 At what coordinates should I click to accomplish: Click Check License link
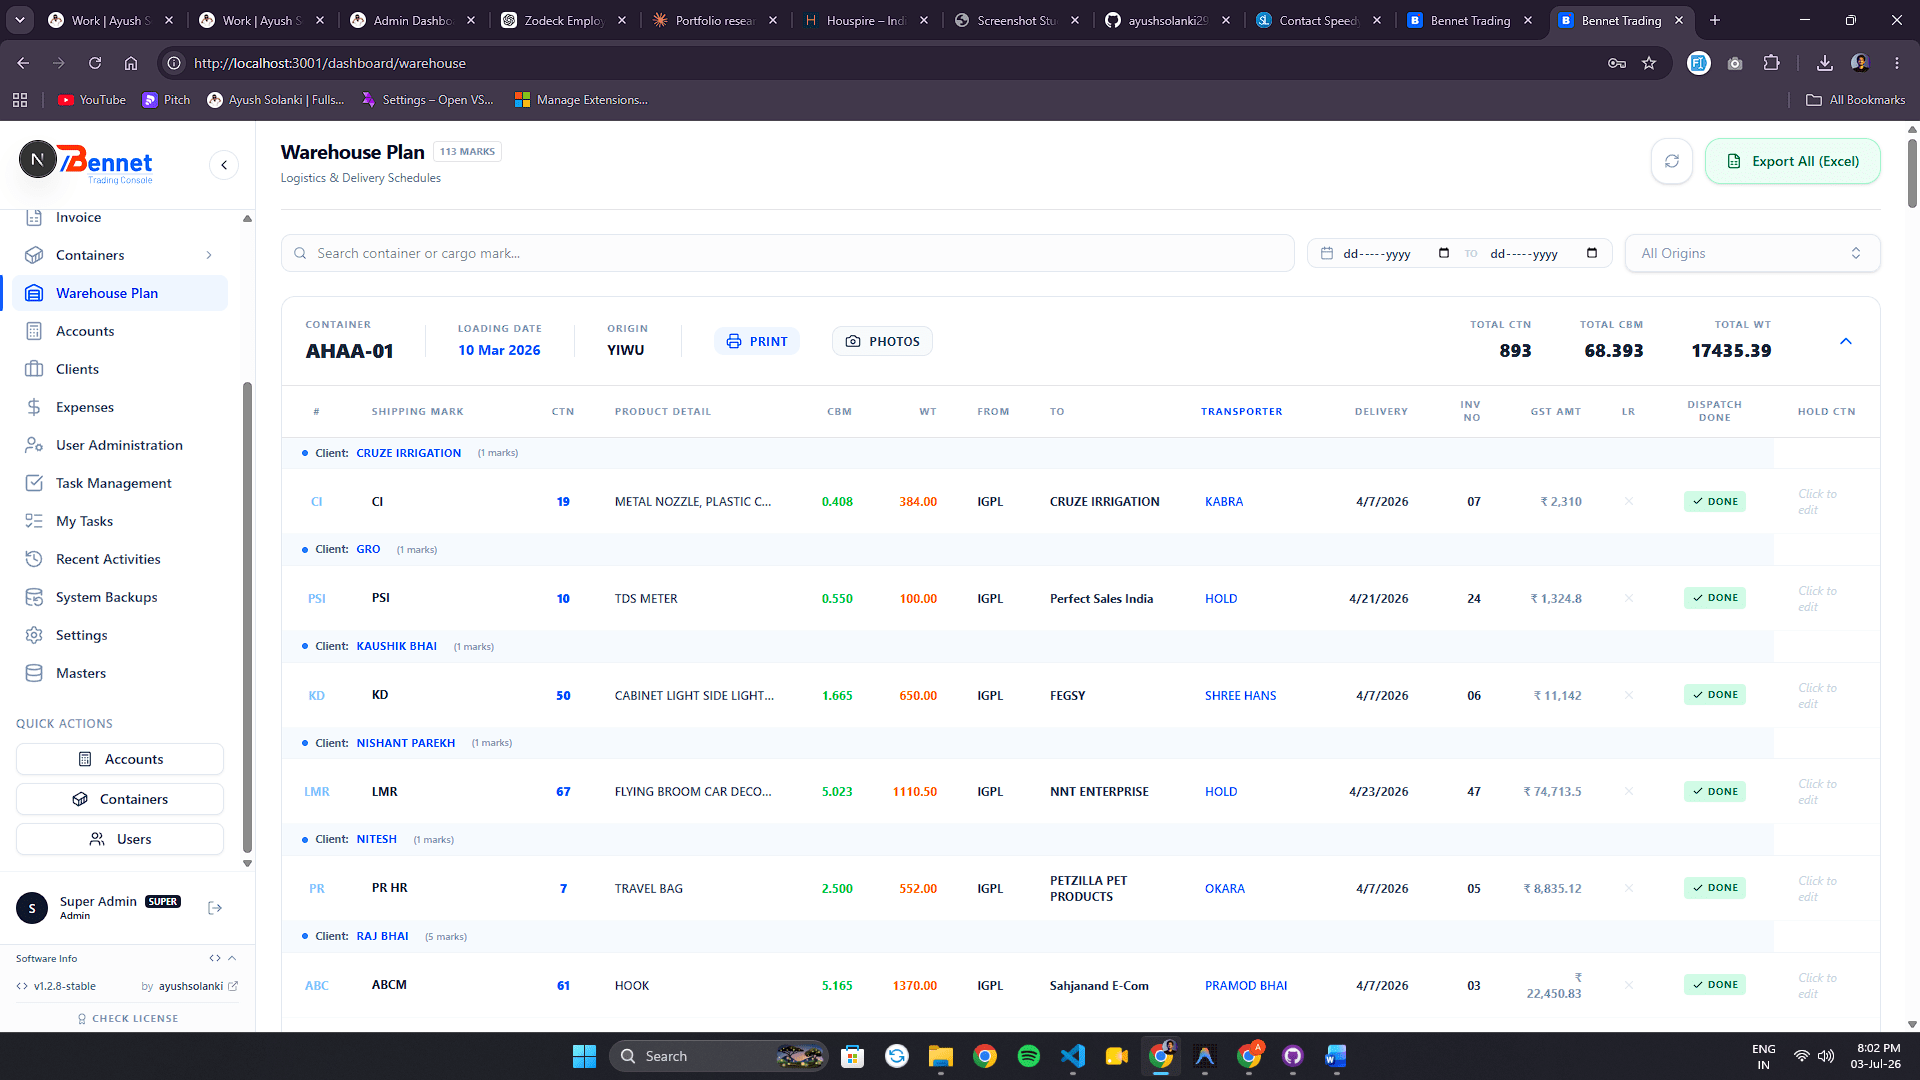coord(128,1018)
